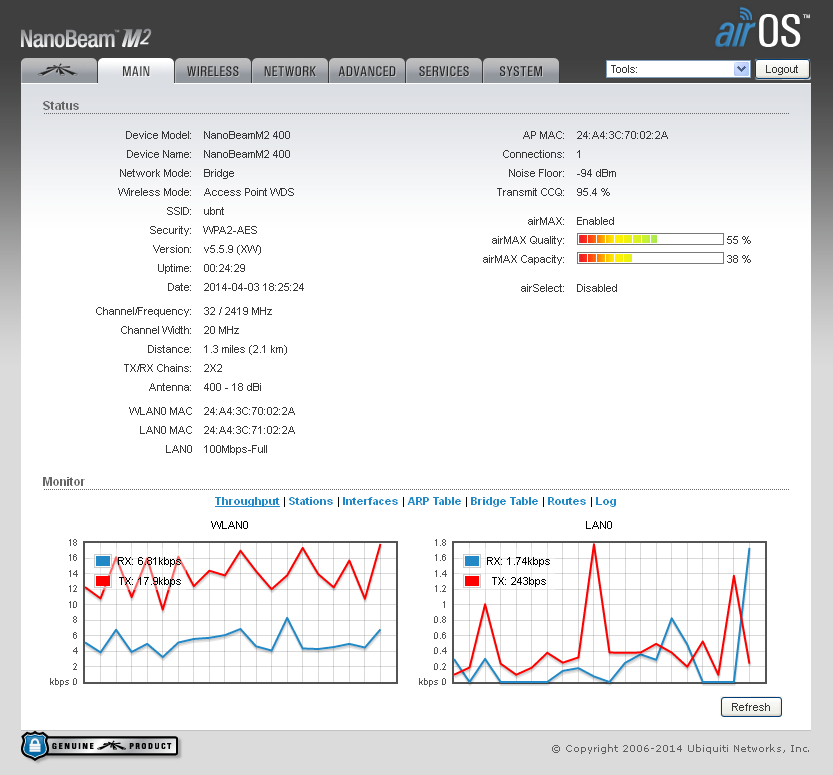Screen dimensions: 833x775
Task: Click the Refresh button
Action: click(x=751, y=707)
